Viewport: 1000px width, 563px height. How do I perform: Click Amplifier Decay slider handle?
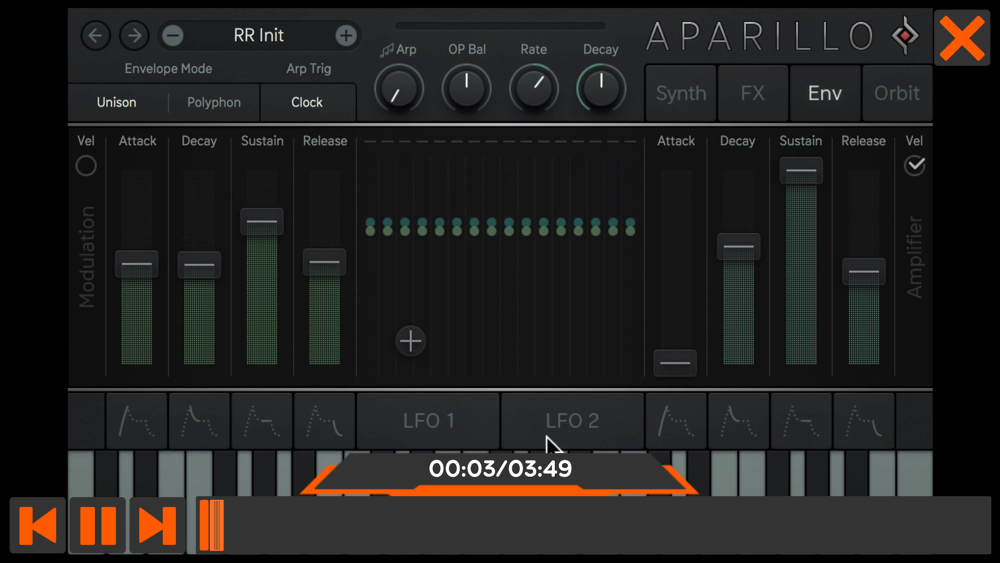point(739,247)
